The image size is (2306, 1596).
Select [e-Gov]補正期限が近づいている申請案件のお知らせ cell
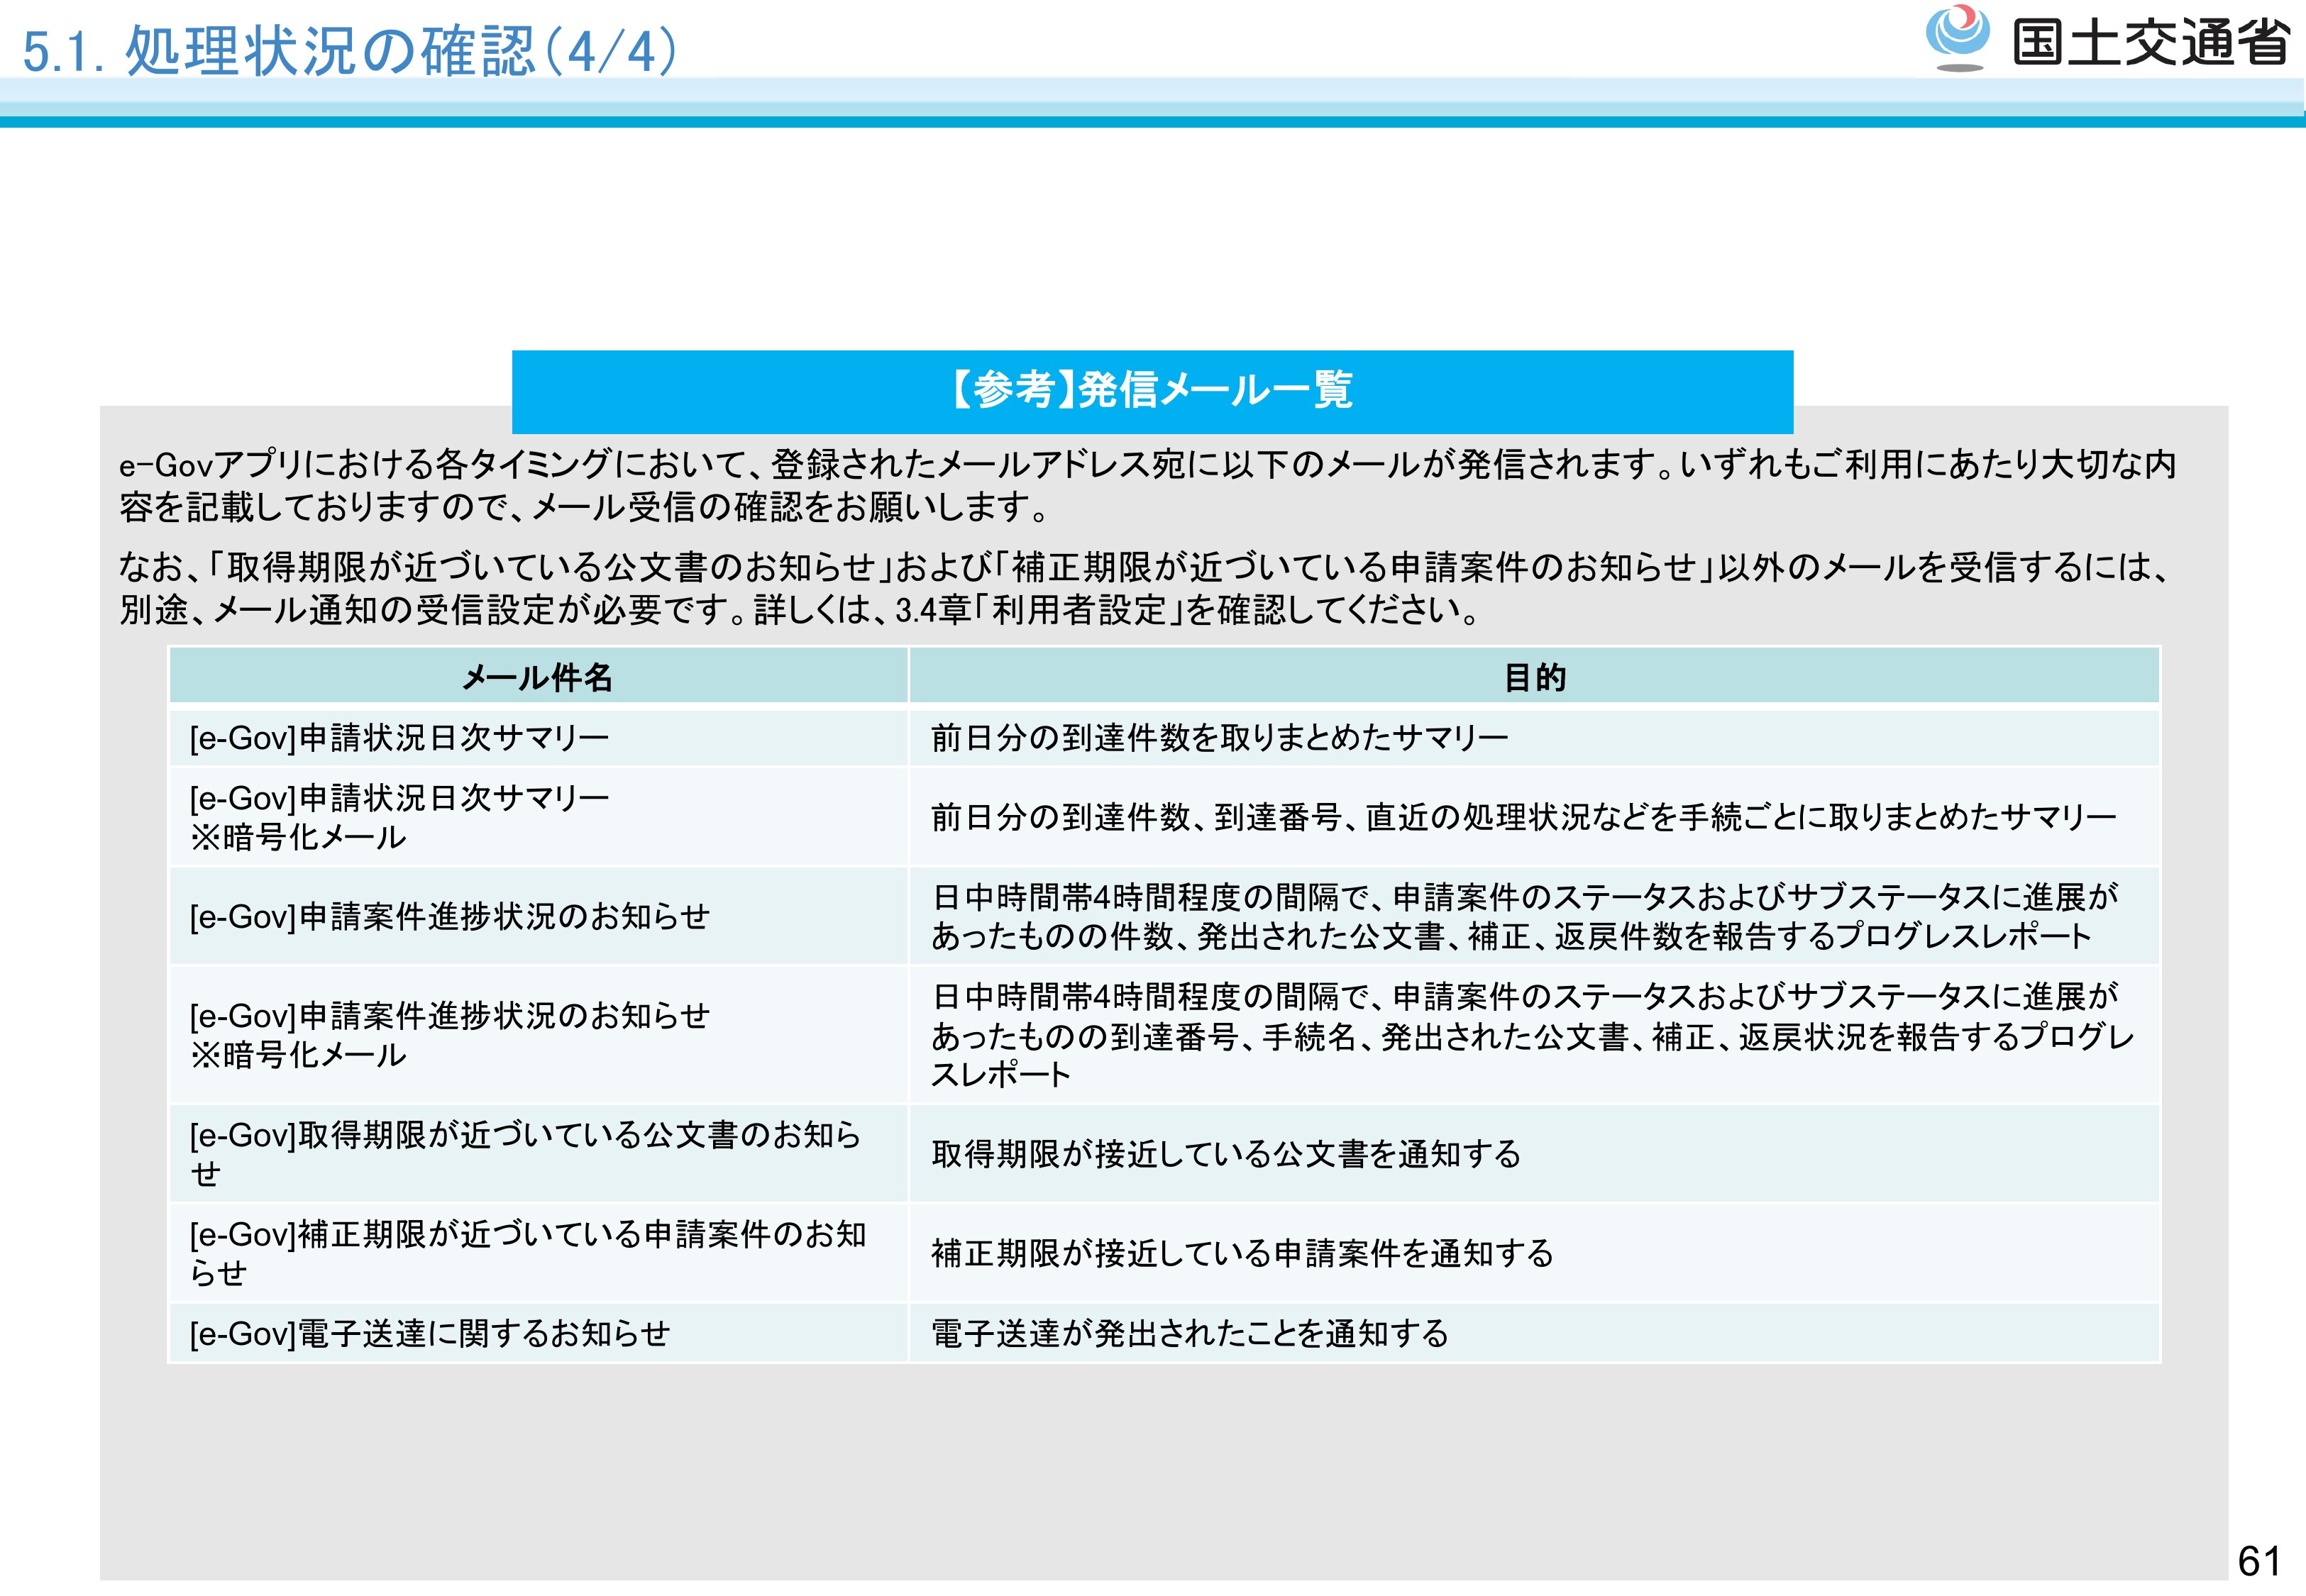click(527, 1252)
